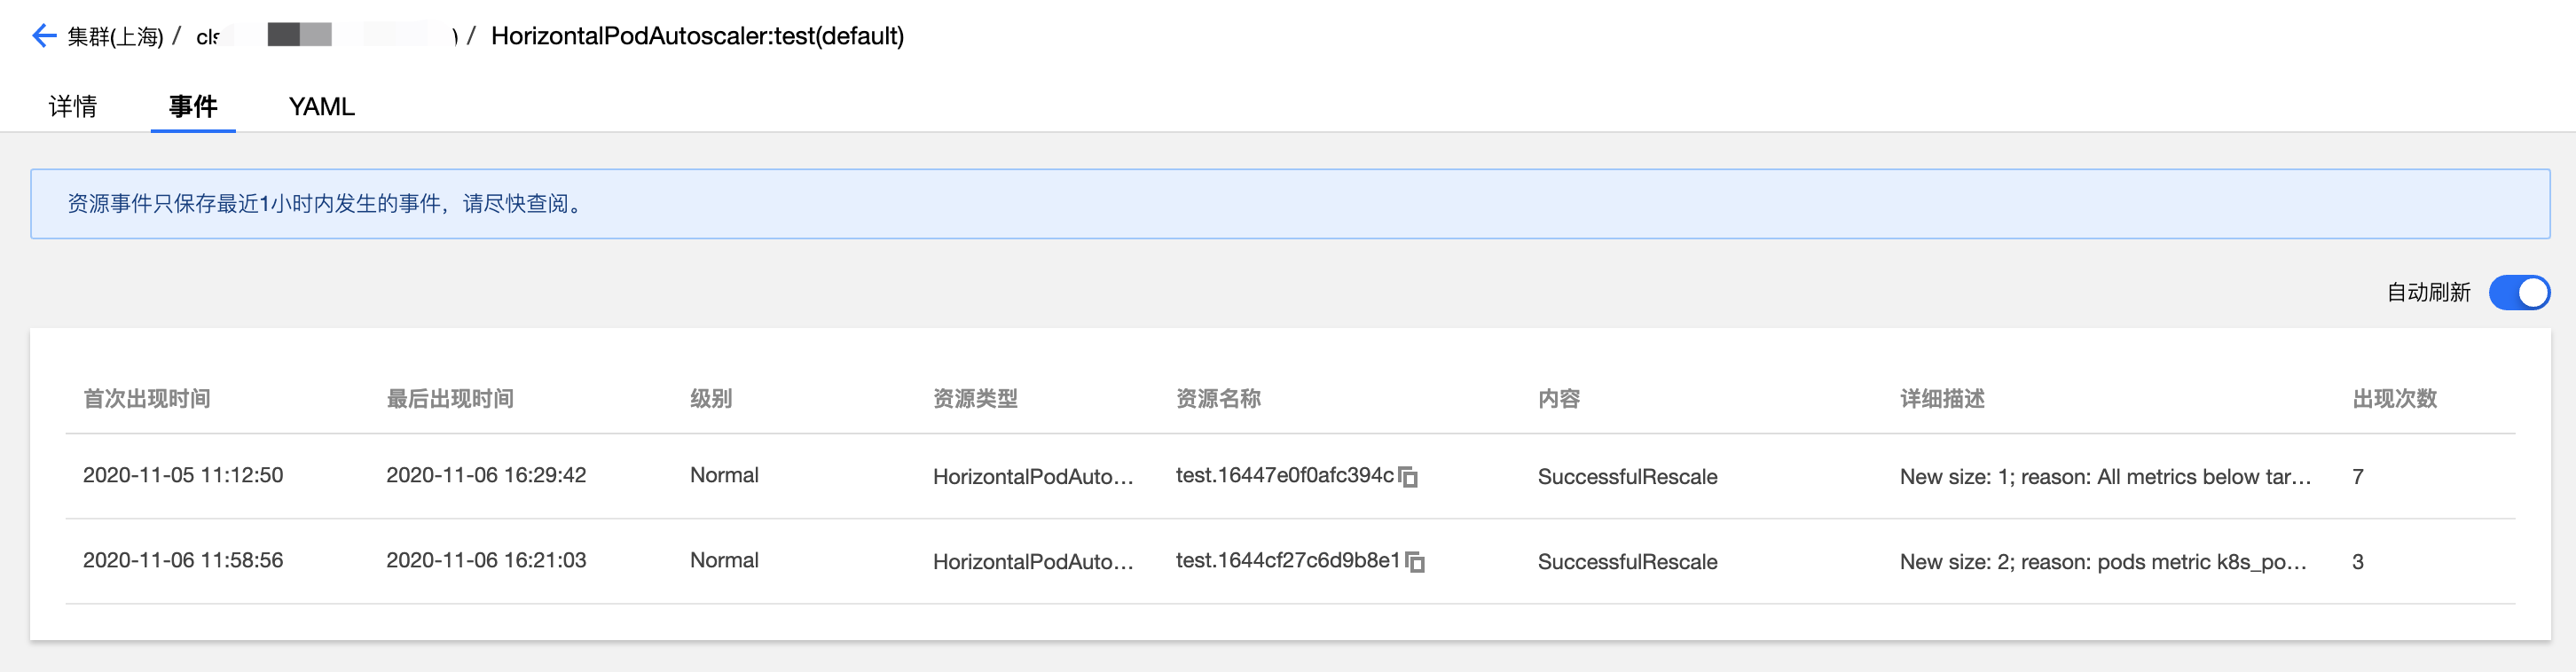
Task: Expand truncated description starting "New size: 1"
Action: coord(2105,477)
